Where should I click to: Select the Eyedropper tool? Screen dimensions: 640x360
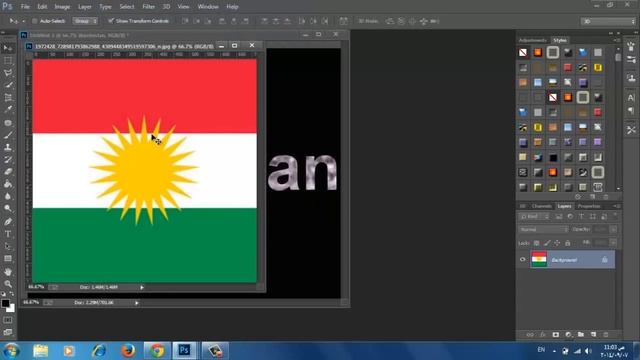coord(8,109)
